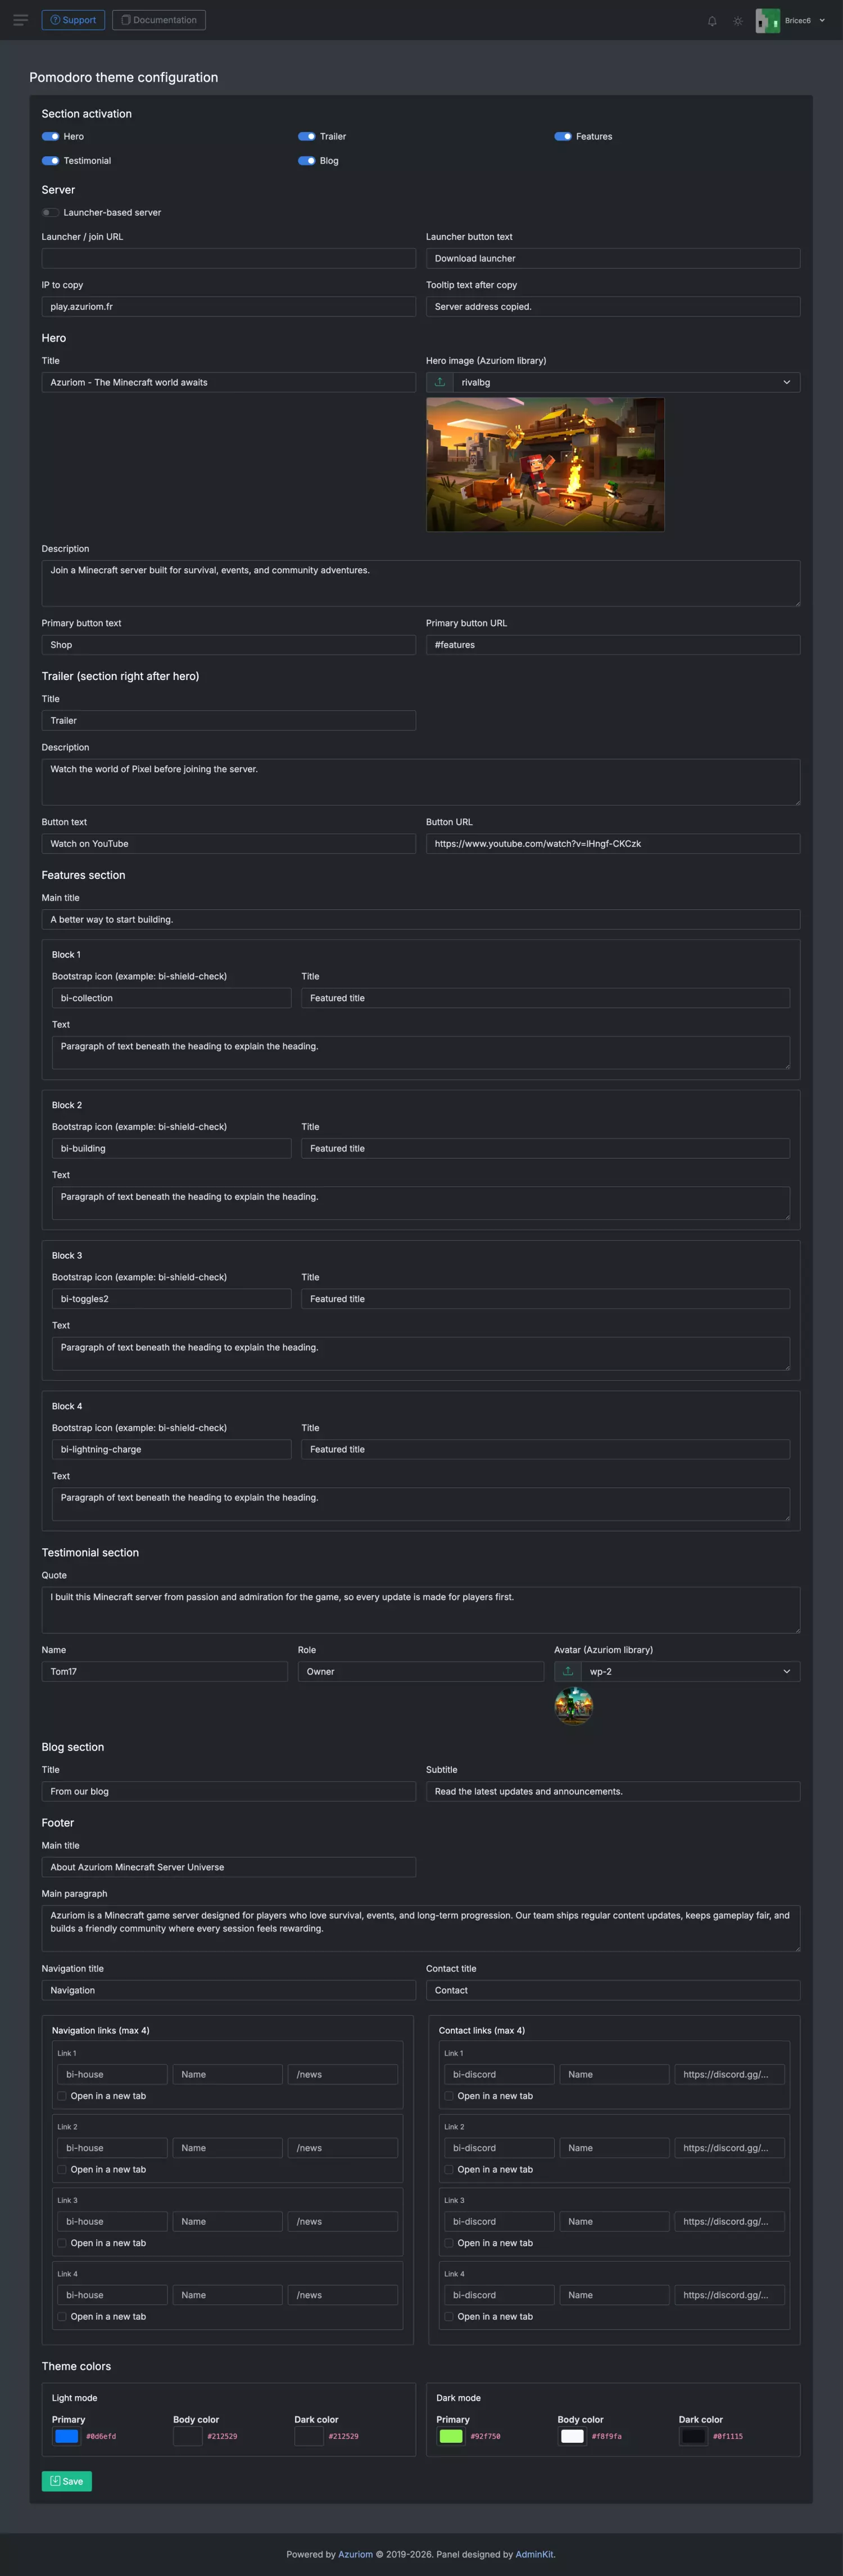Disable the Hero section toggle

(x=50, y=136)
